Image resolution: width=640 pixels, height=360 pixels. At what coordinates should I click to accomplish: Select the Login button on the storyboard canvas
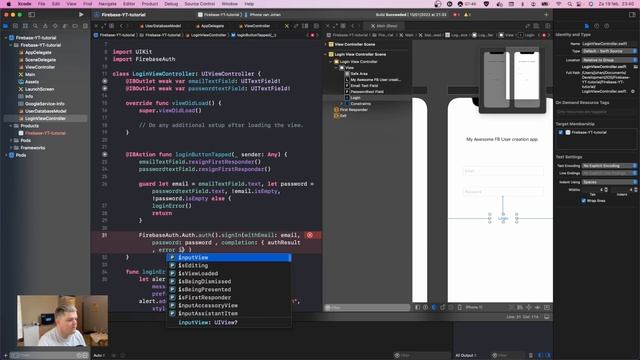[x=503, y=218]
